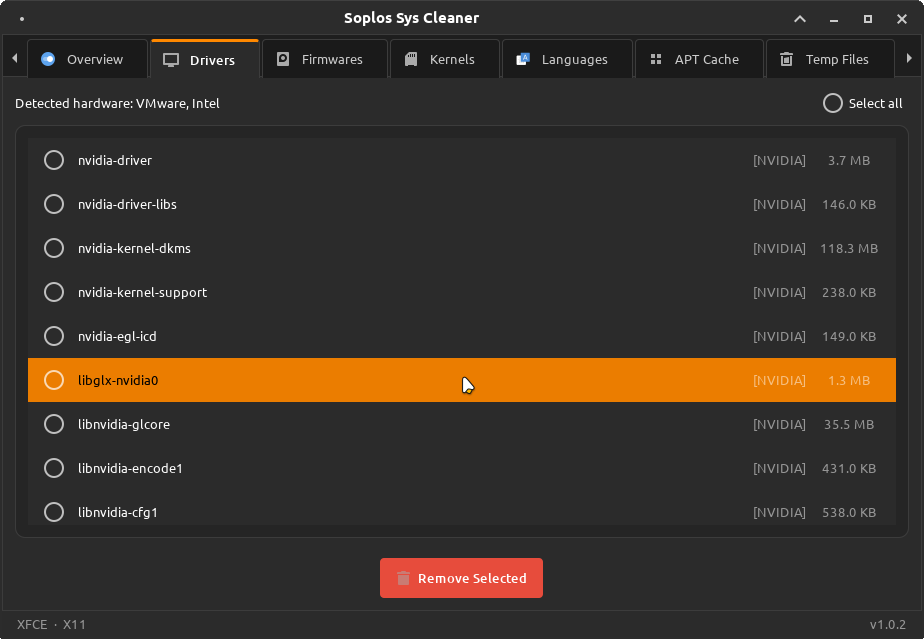Select the Drivers tab
This screenshot has height=639, width=924.
coord(205,59)
